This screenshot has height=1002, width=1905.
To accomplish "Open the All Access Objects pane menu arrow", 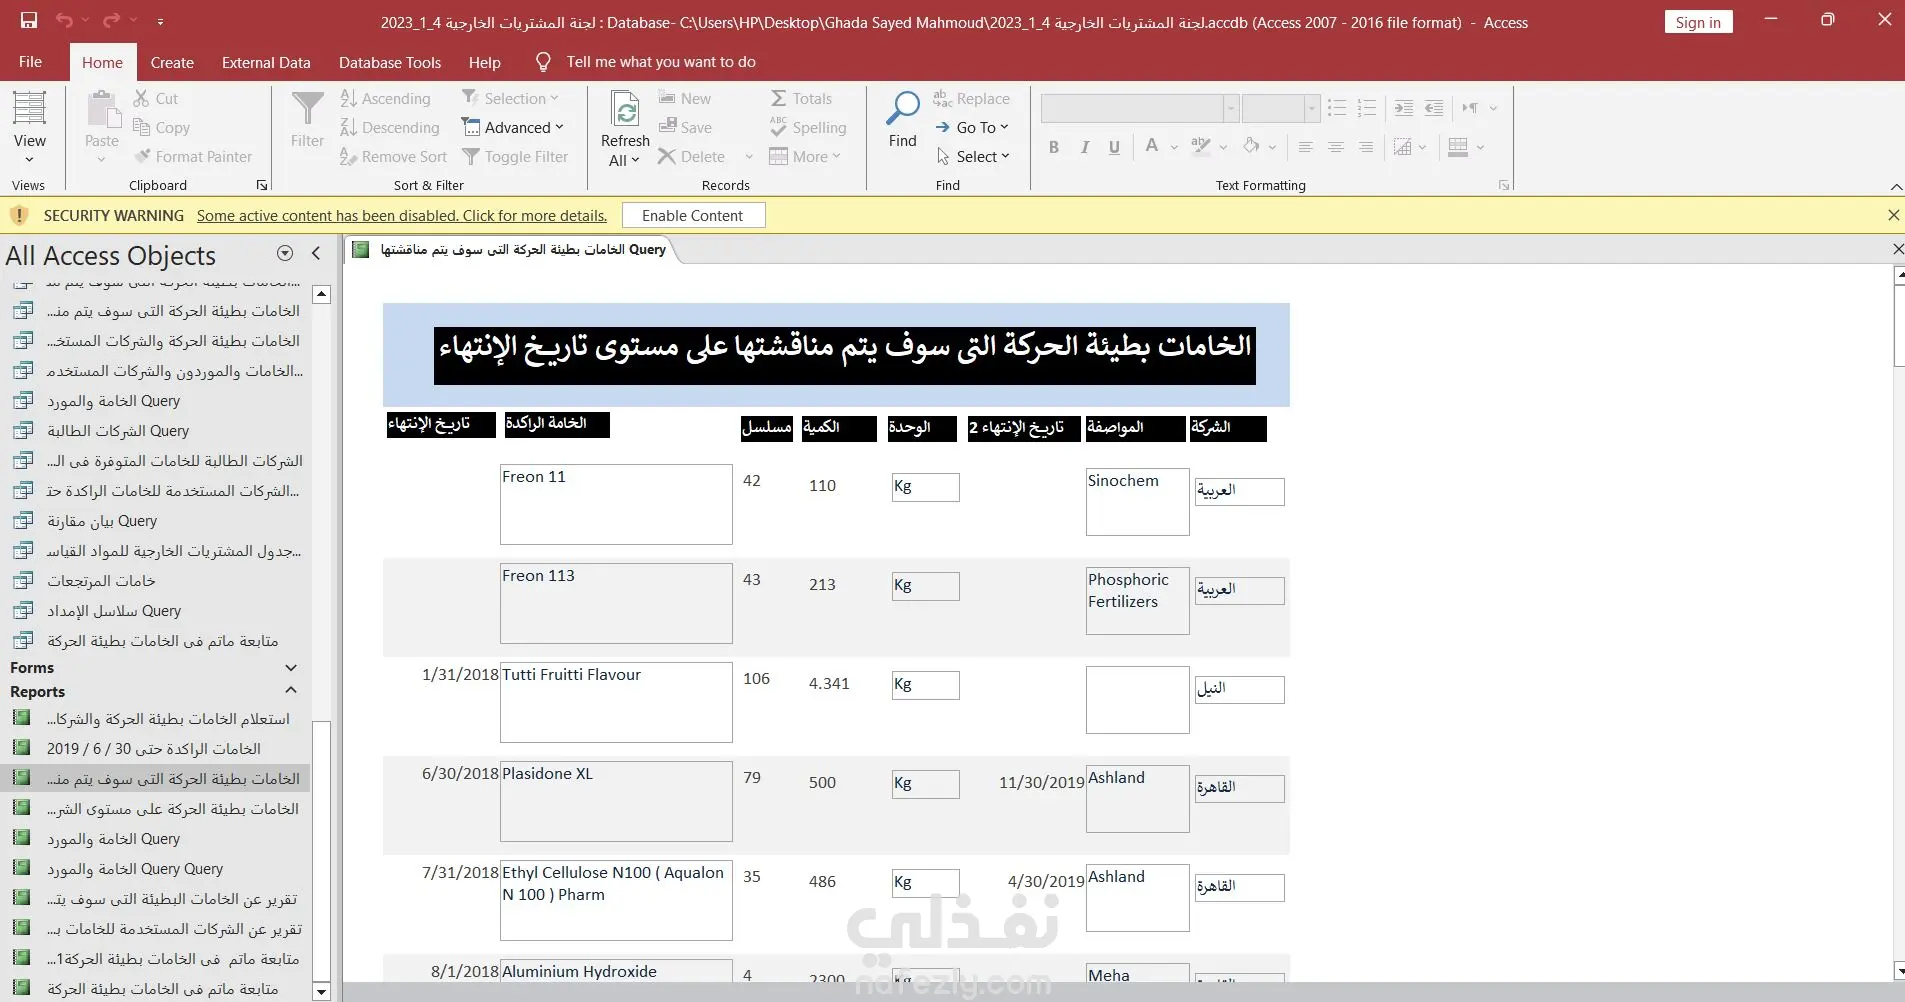I will 285,253.
